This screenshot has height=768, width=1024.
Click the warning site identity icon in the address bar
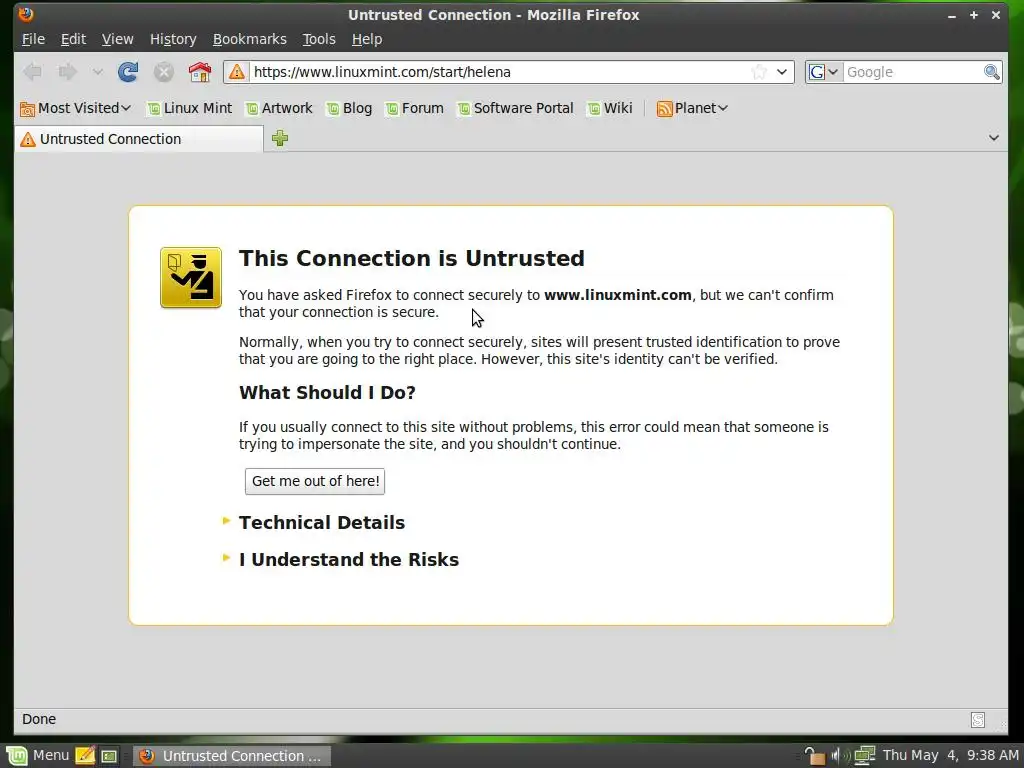(237, 72)
